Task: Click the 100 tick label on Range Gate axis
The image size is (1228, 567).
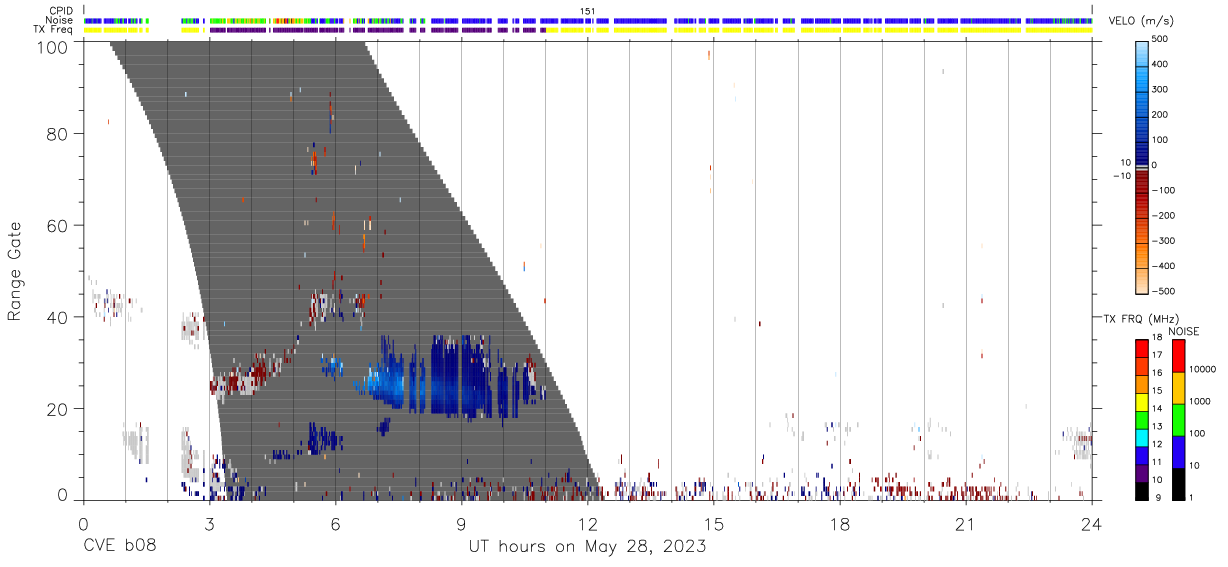Action: tap(54, 46)
